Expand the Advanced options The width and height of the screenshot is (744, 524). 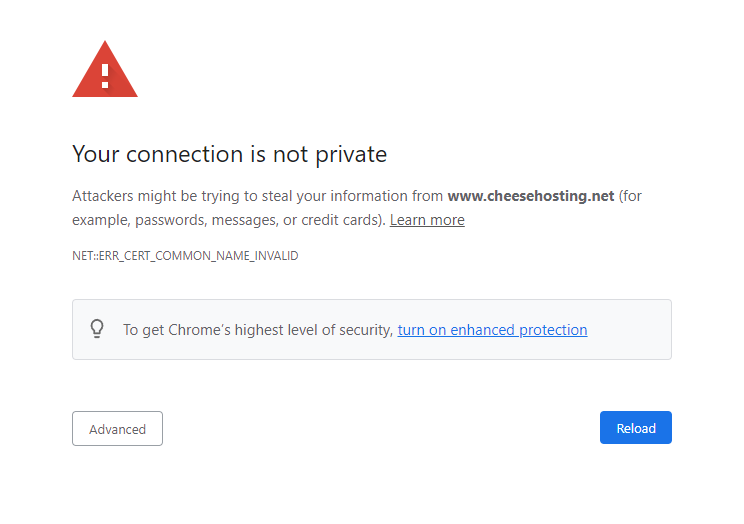click(x=117, y=429)
